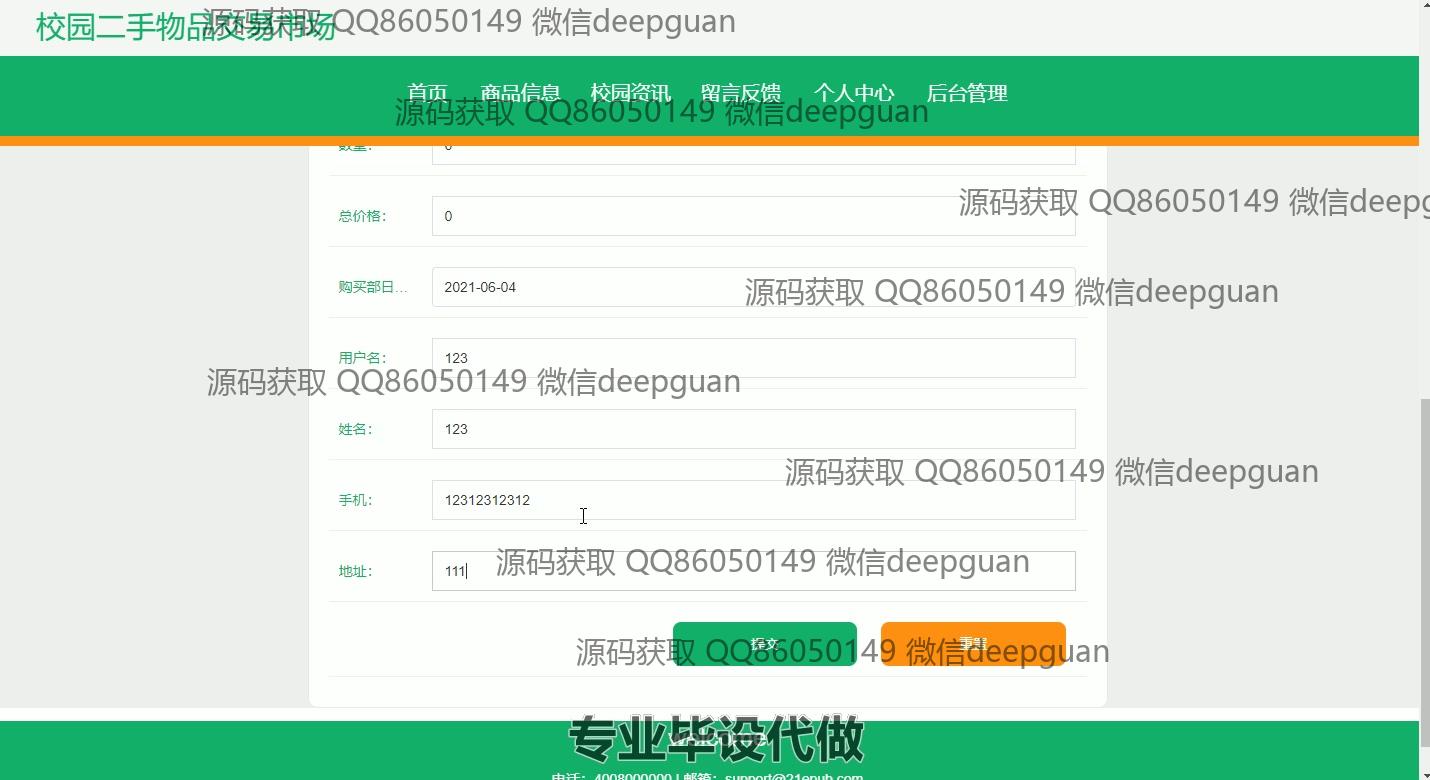The width and height of the screenshot is (1430, 780).
Task: Click the 校园二手物品交易市场 site title
Action: [x=185, y=27]
